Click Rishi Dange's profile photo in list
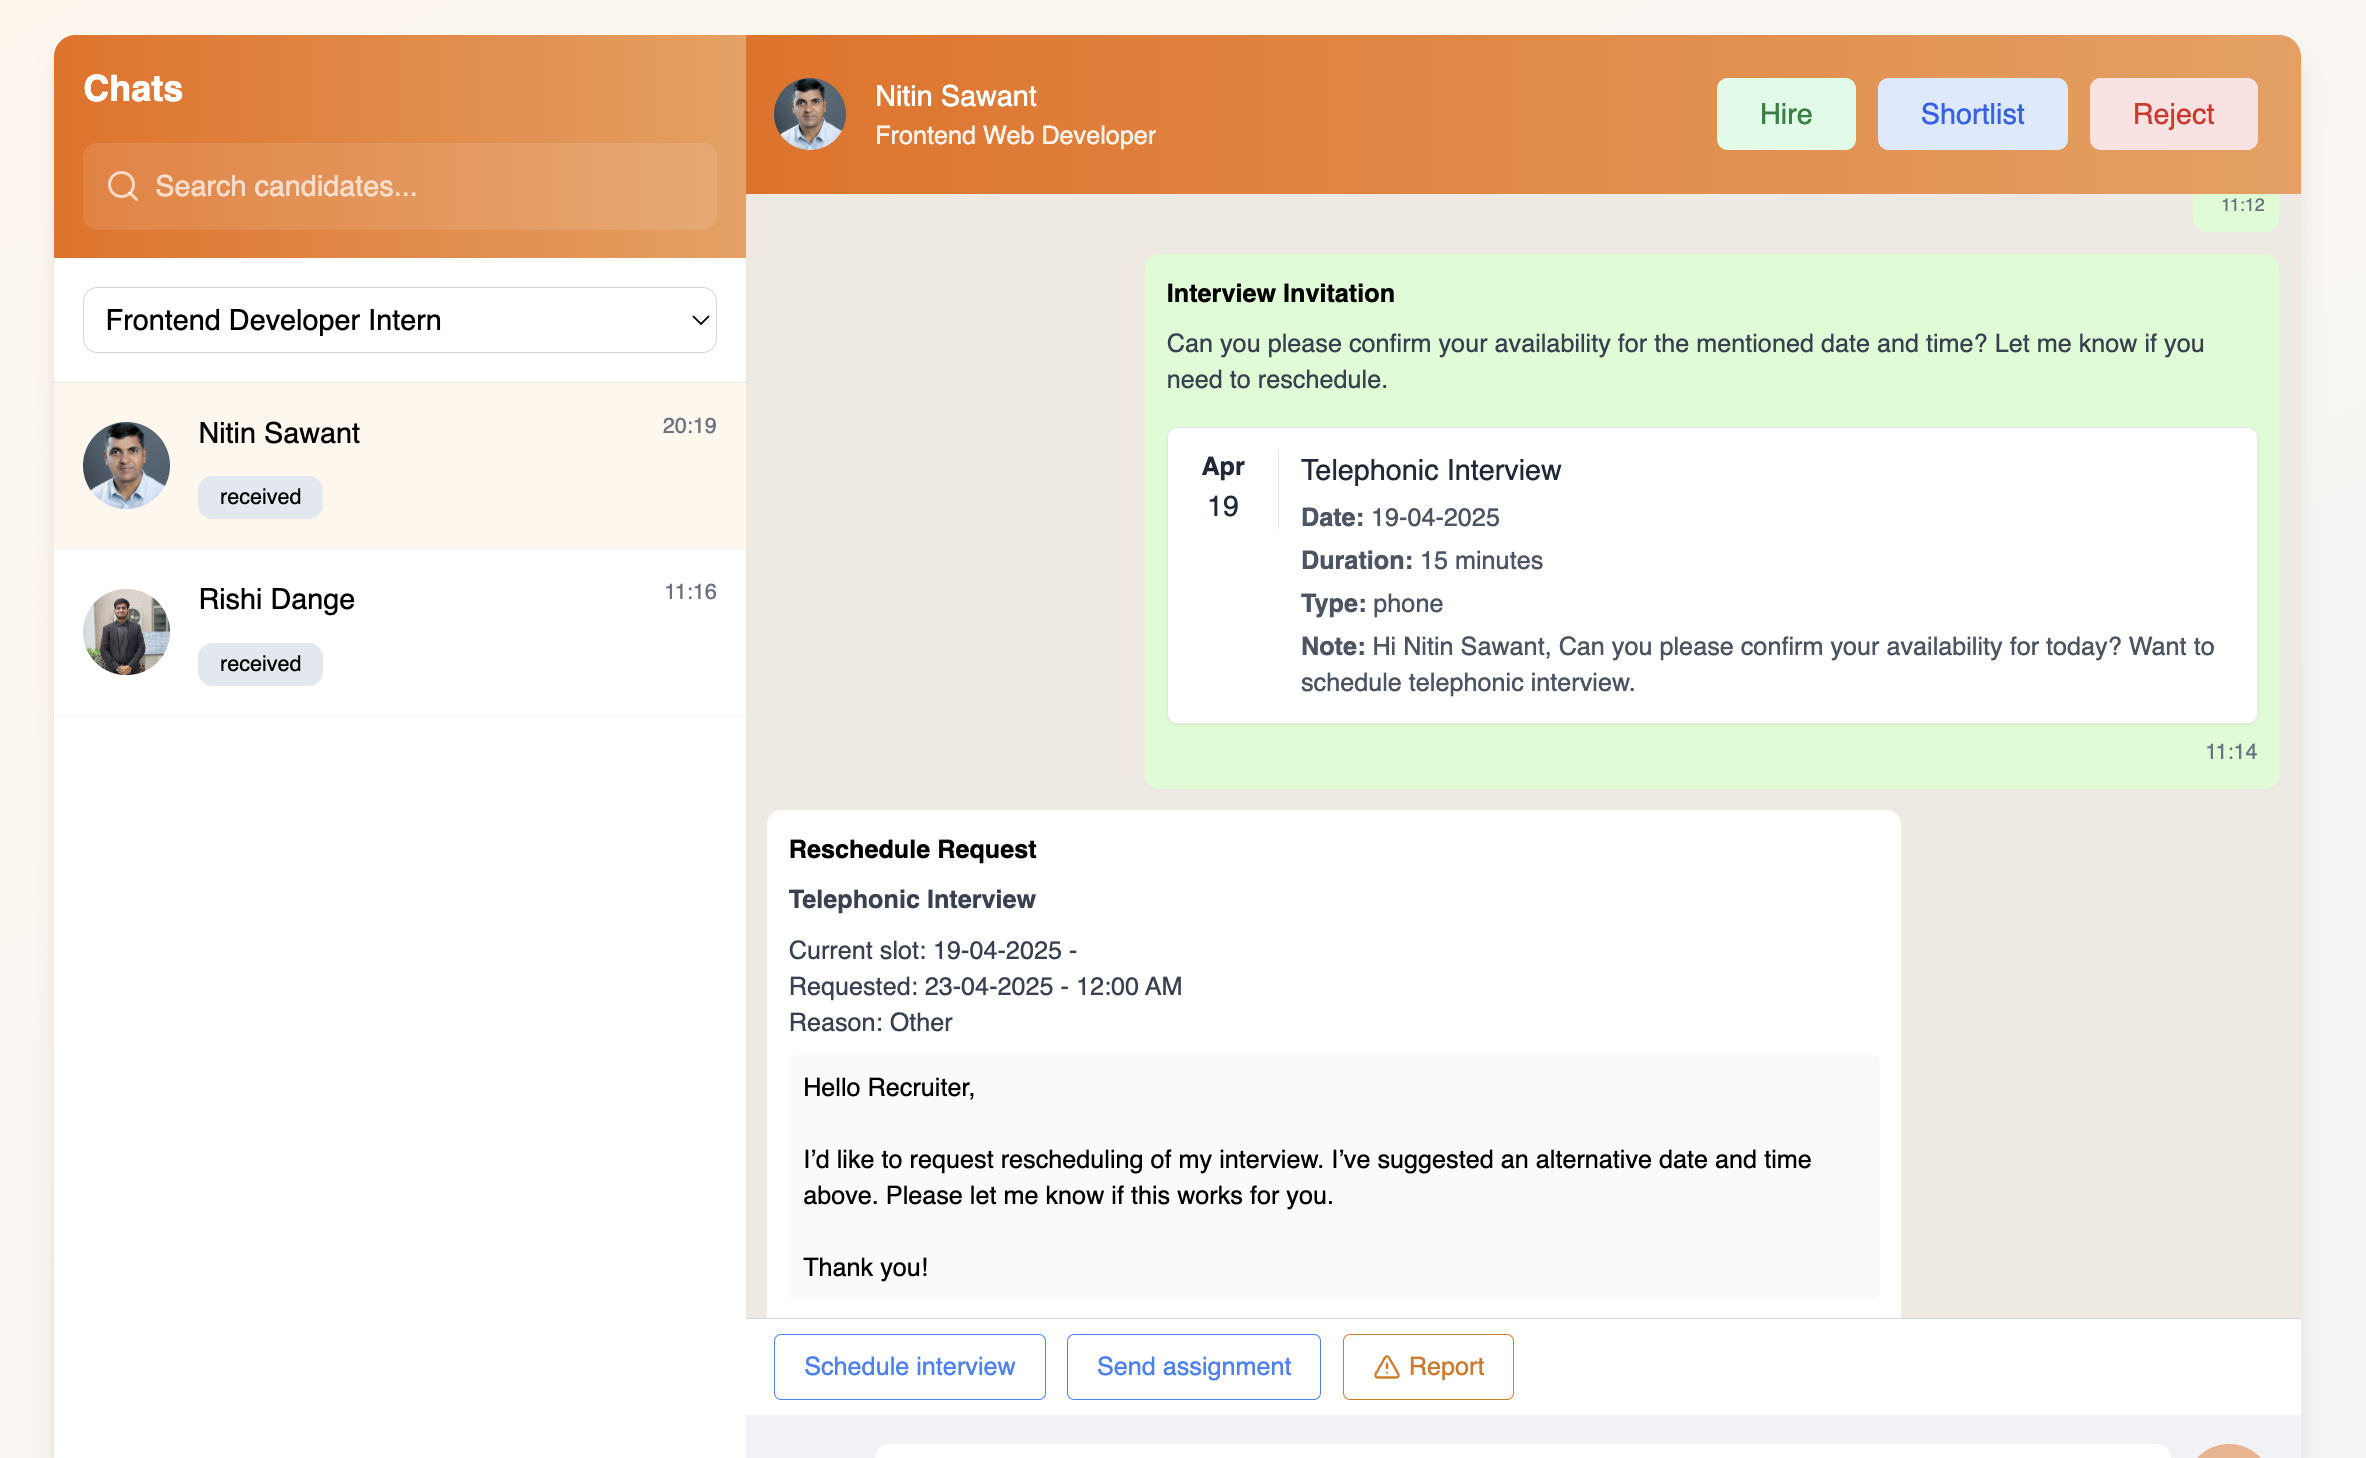 (126, 632)
